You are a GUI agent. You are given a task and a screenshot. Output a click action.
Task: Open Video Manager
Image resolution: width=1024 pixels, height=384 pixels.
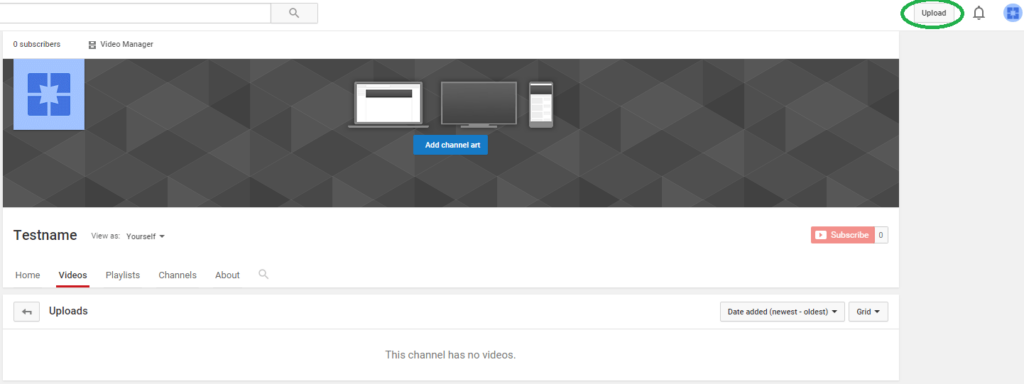121,44
